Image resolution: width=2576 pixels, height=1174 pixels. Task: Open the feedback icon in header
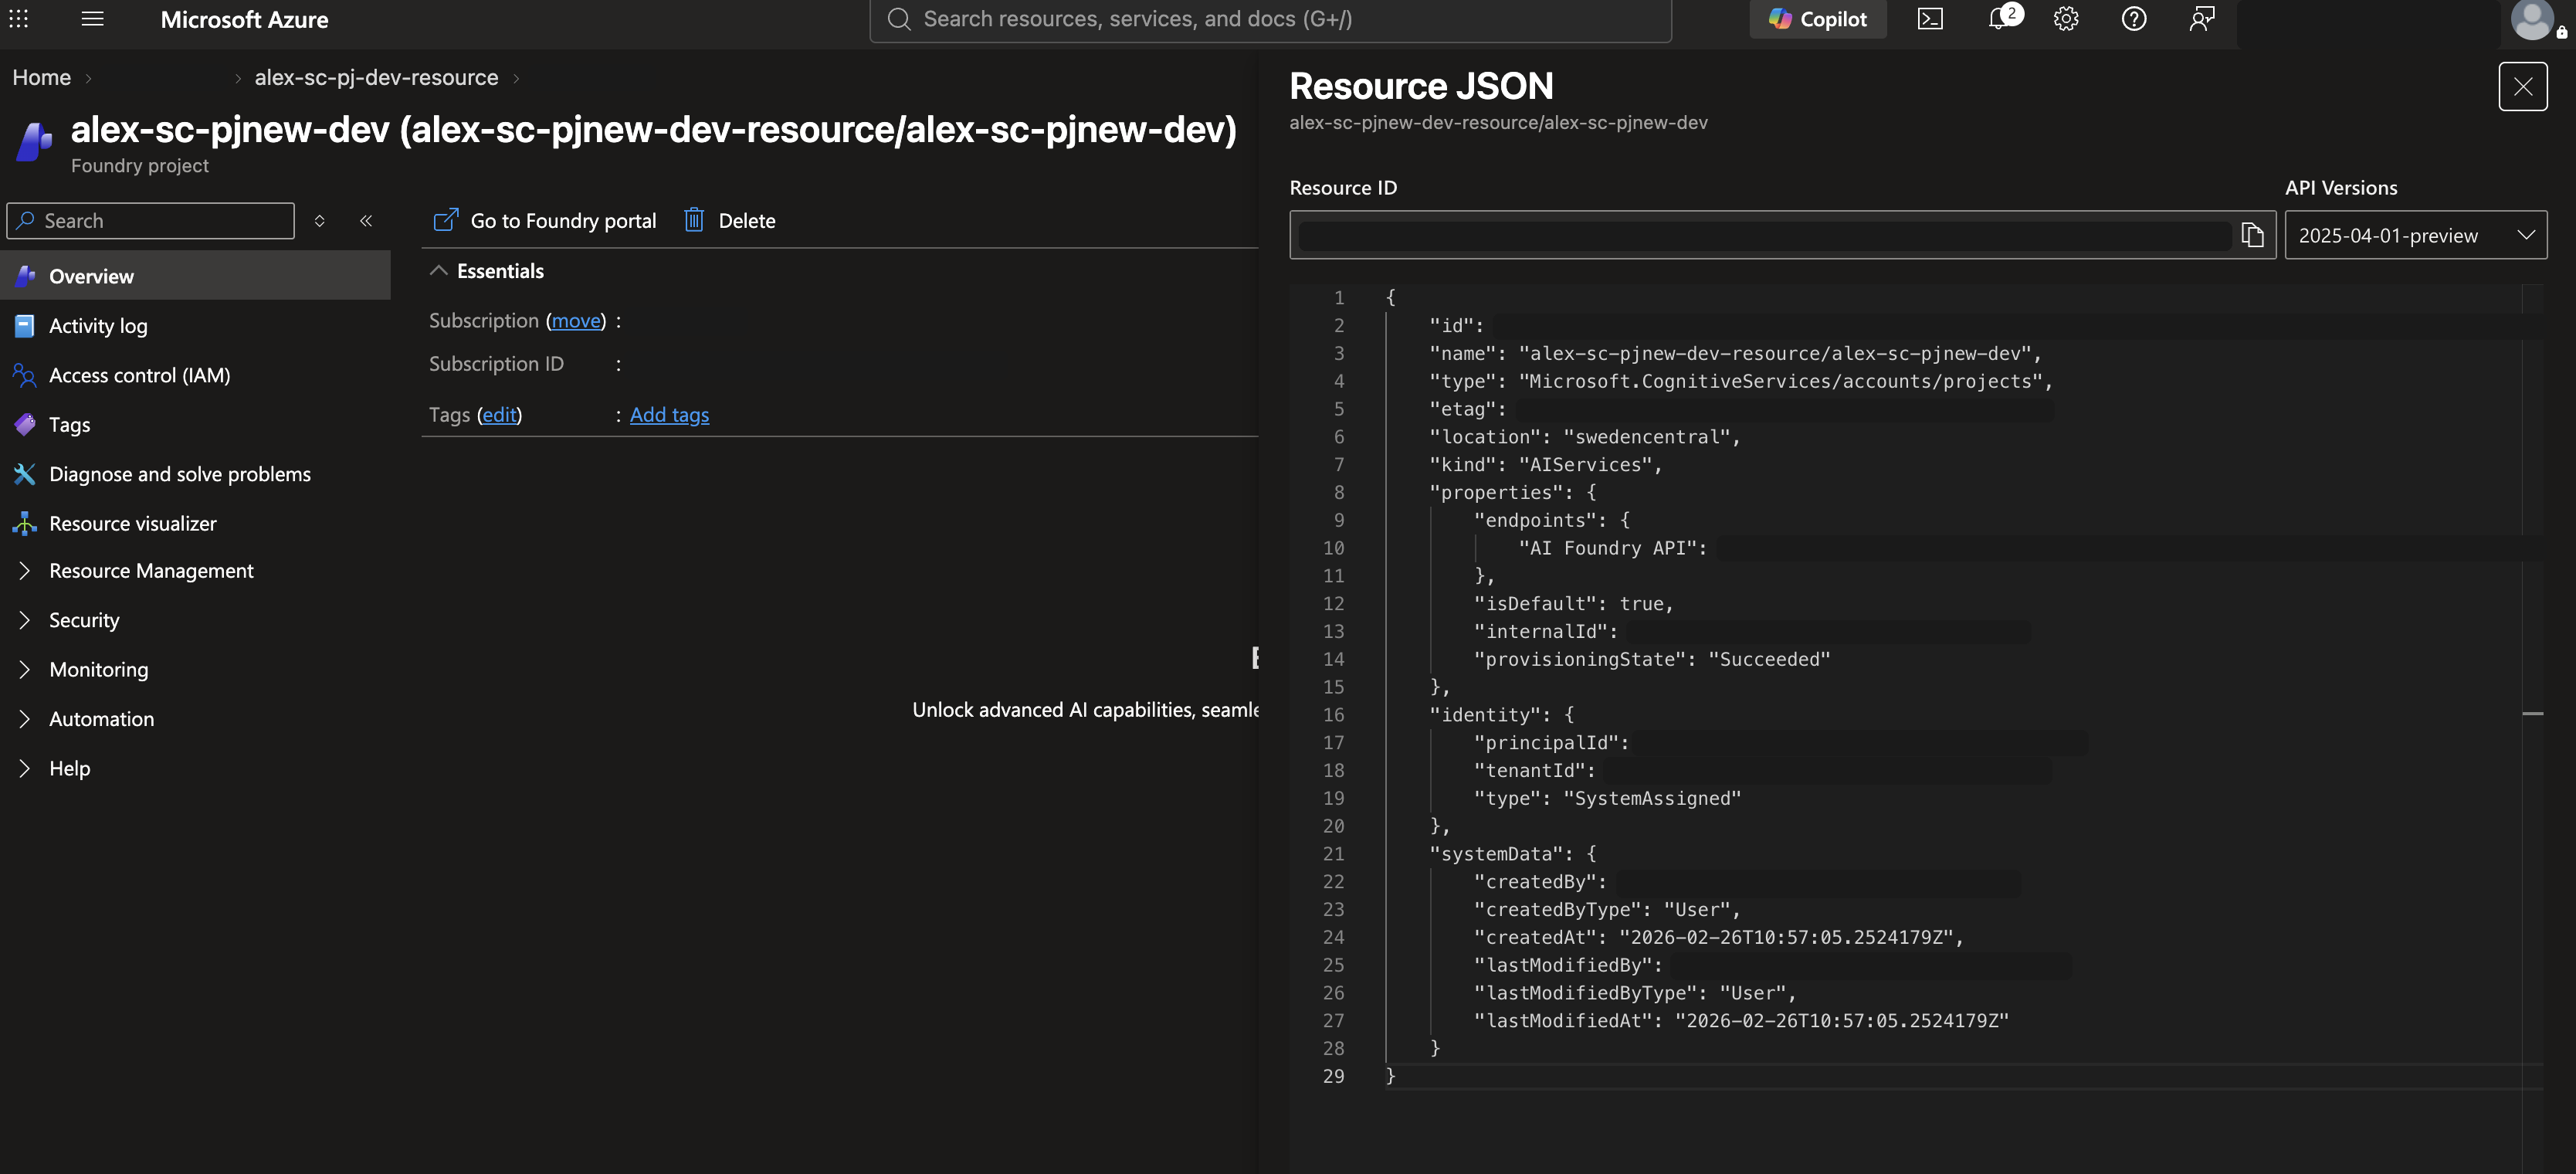point(2202,19)
